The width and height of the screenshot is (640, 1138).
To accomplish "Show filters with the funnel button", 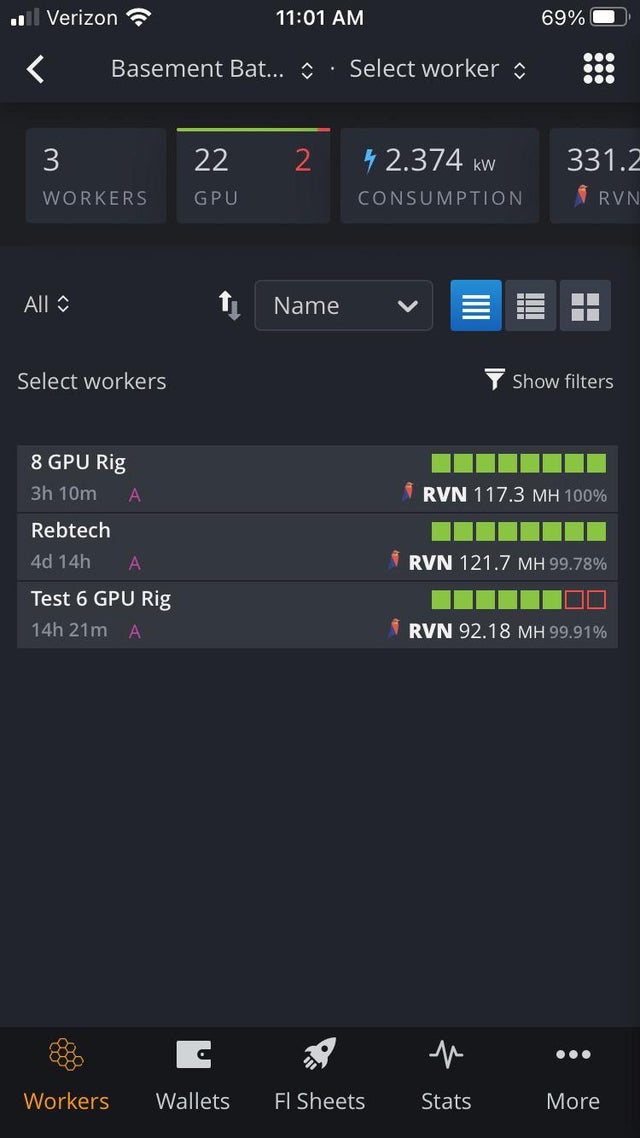I will coord(549,380).
